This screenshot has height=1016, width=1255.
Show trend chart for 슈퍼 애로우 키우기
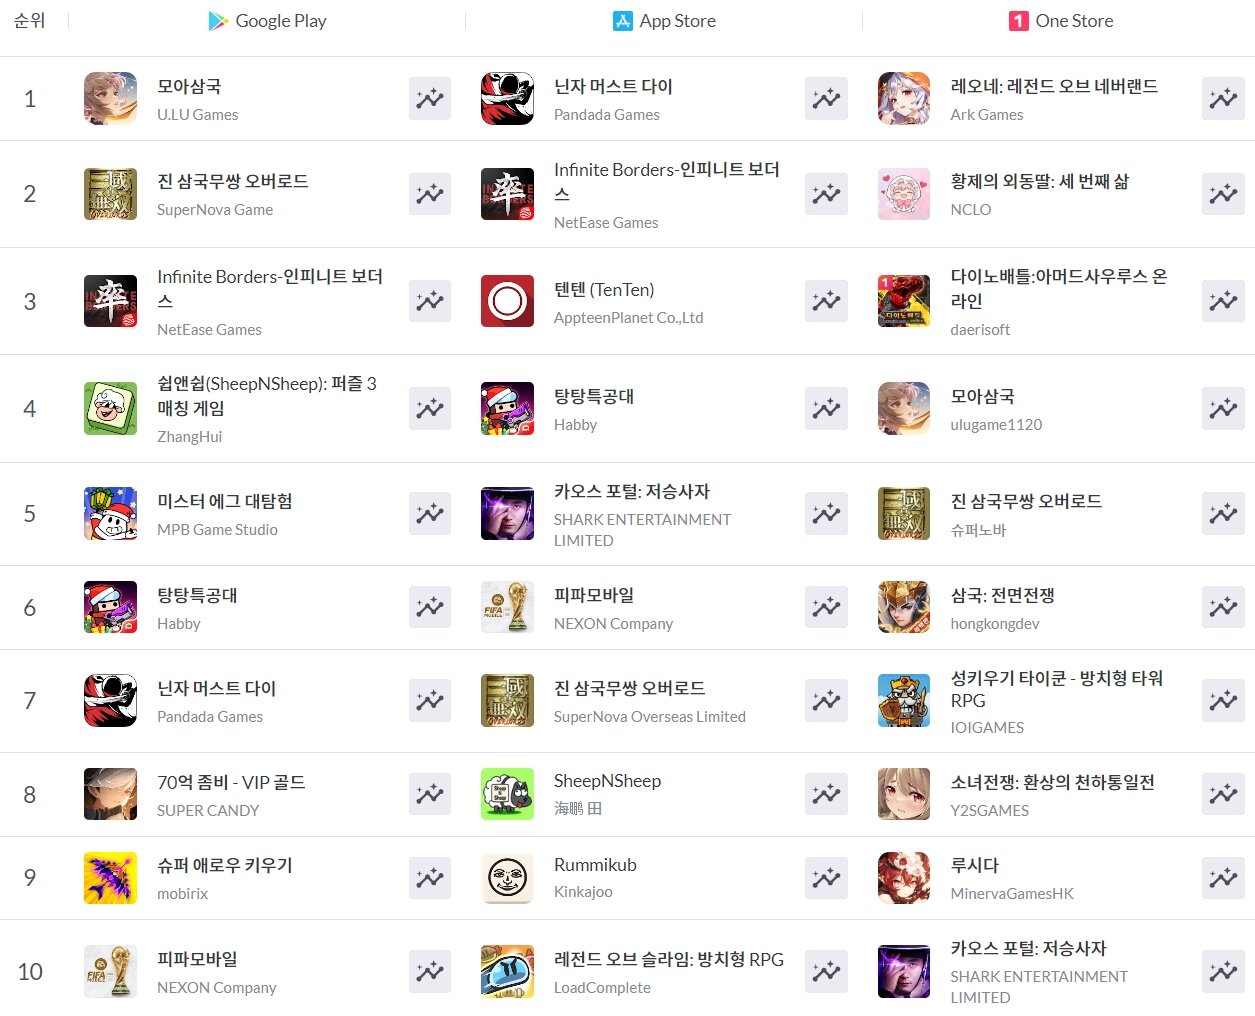pos(430,878)
